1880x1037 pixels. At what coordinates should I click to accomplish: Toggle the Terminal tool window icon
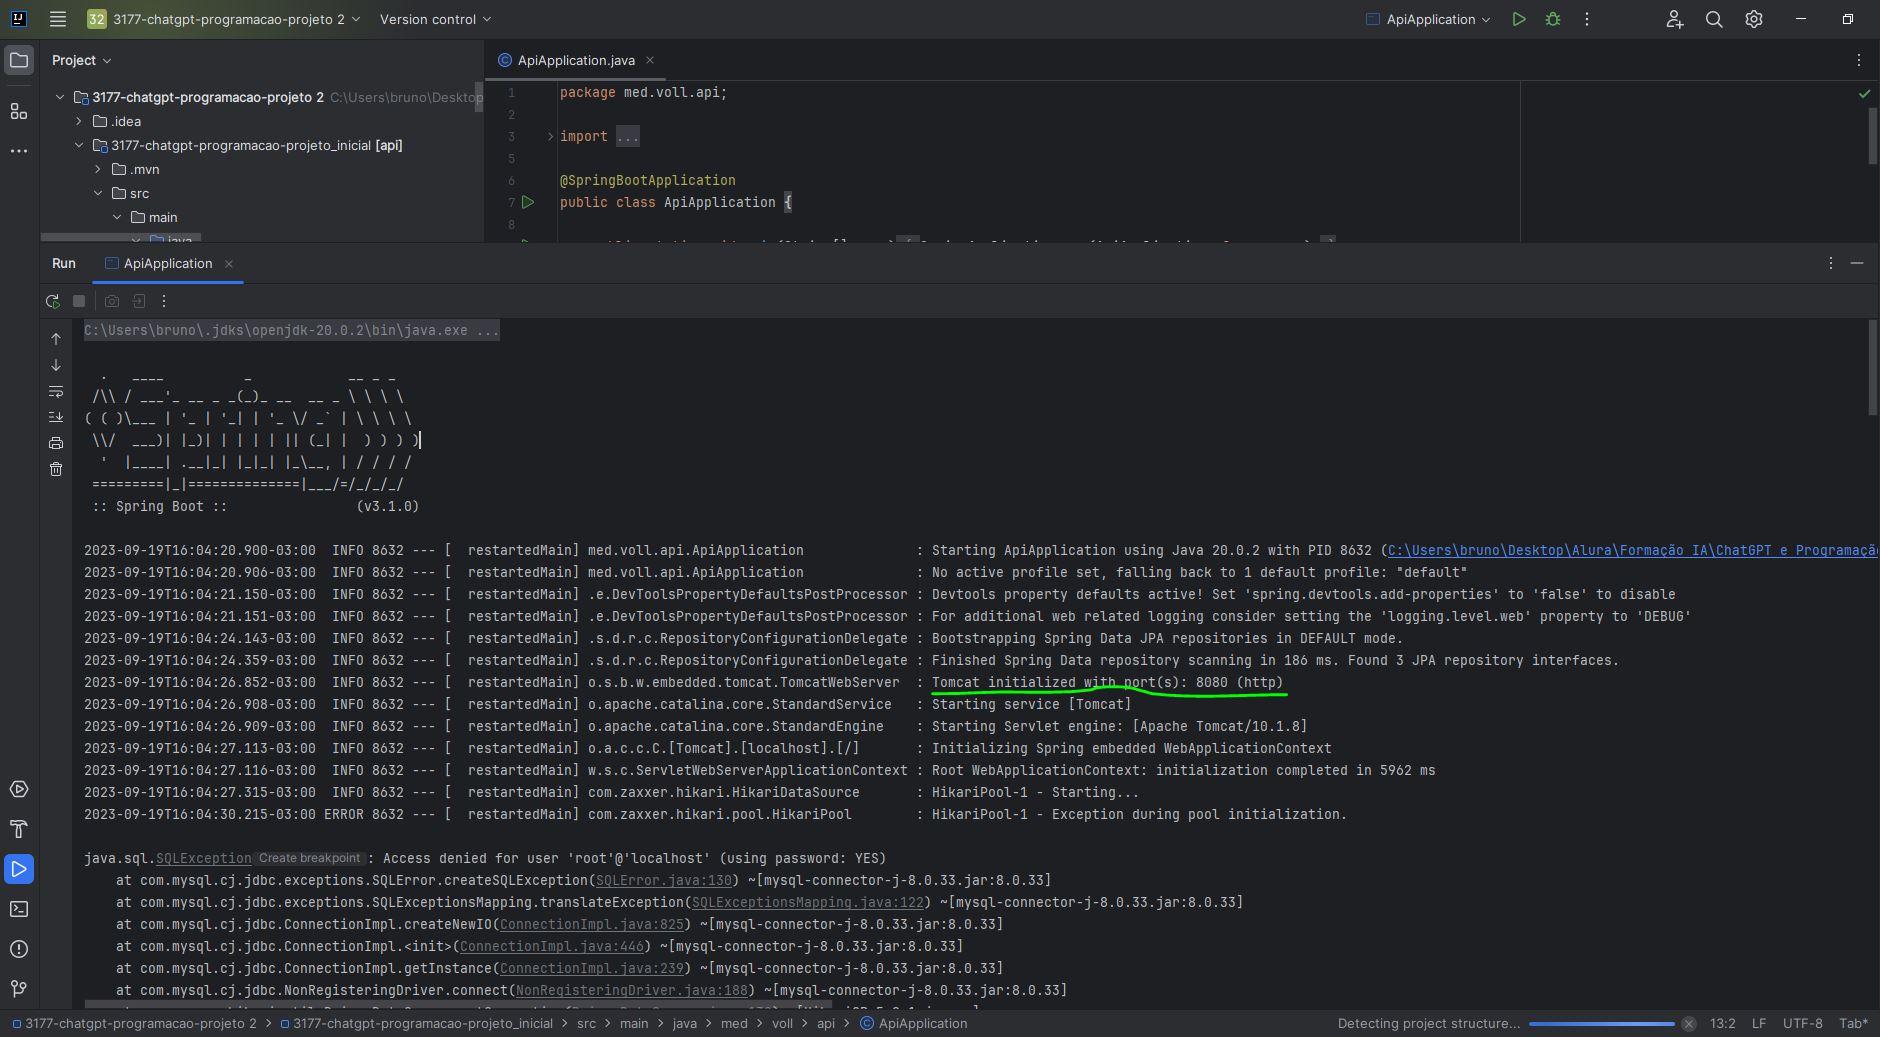click(19, 909)
